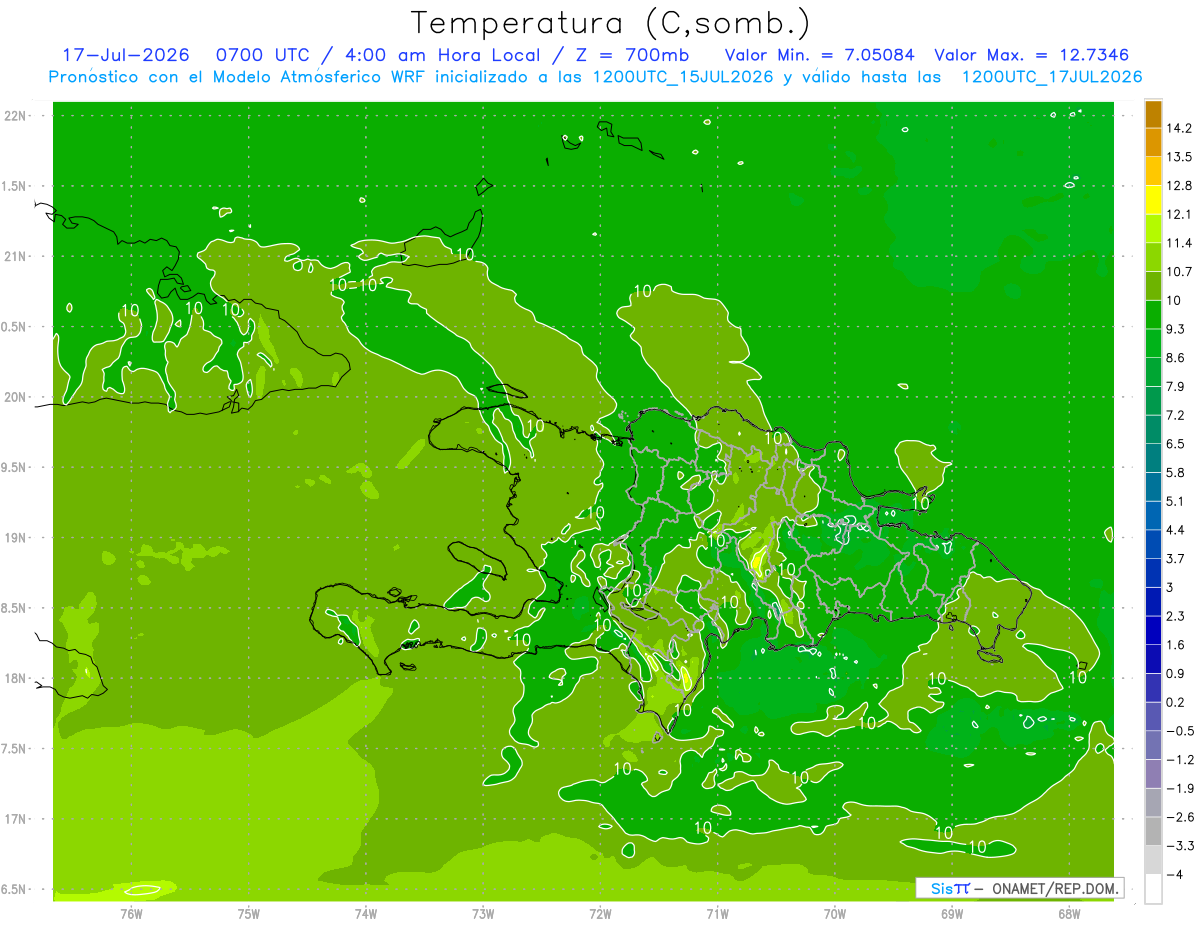Click the '18N' latitude axis label
The height and width of the screenshot is (927, 1200).
point(17,678)
